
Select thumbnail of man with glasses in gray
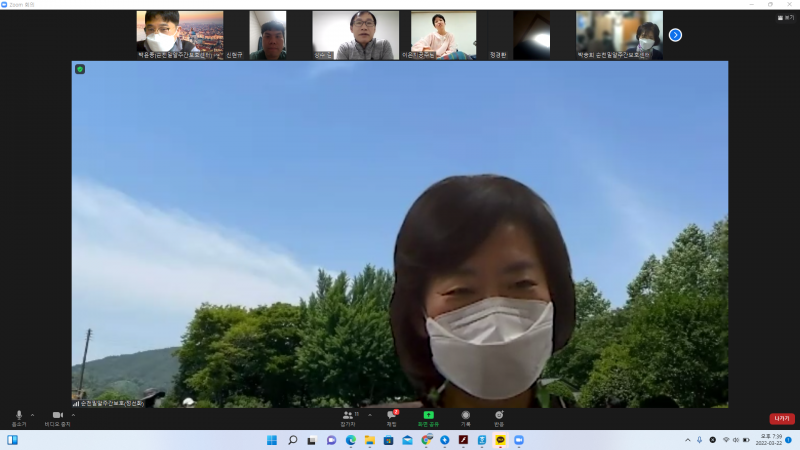356,35
